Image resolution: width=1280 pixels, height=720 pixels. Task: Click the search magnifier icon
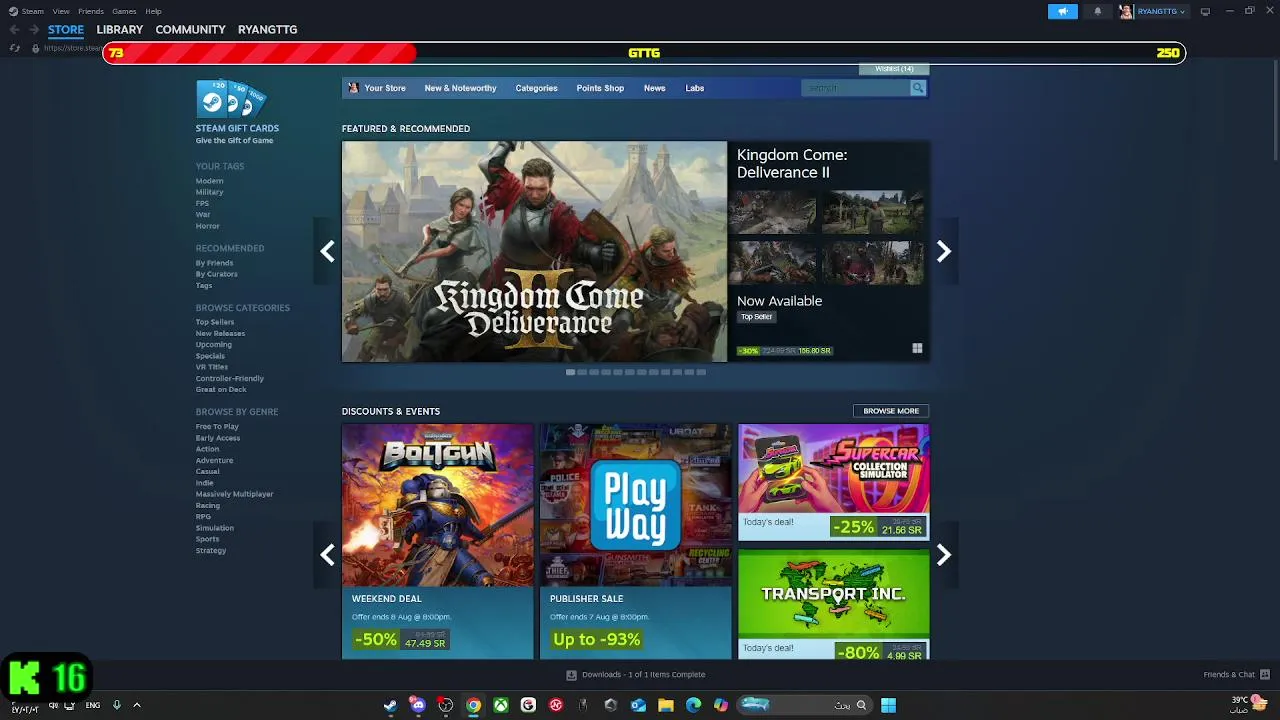[x=917, y=88]
